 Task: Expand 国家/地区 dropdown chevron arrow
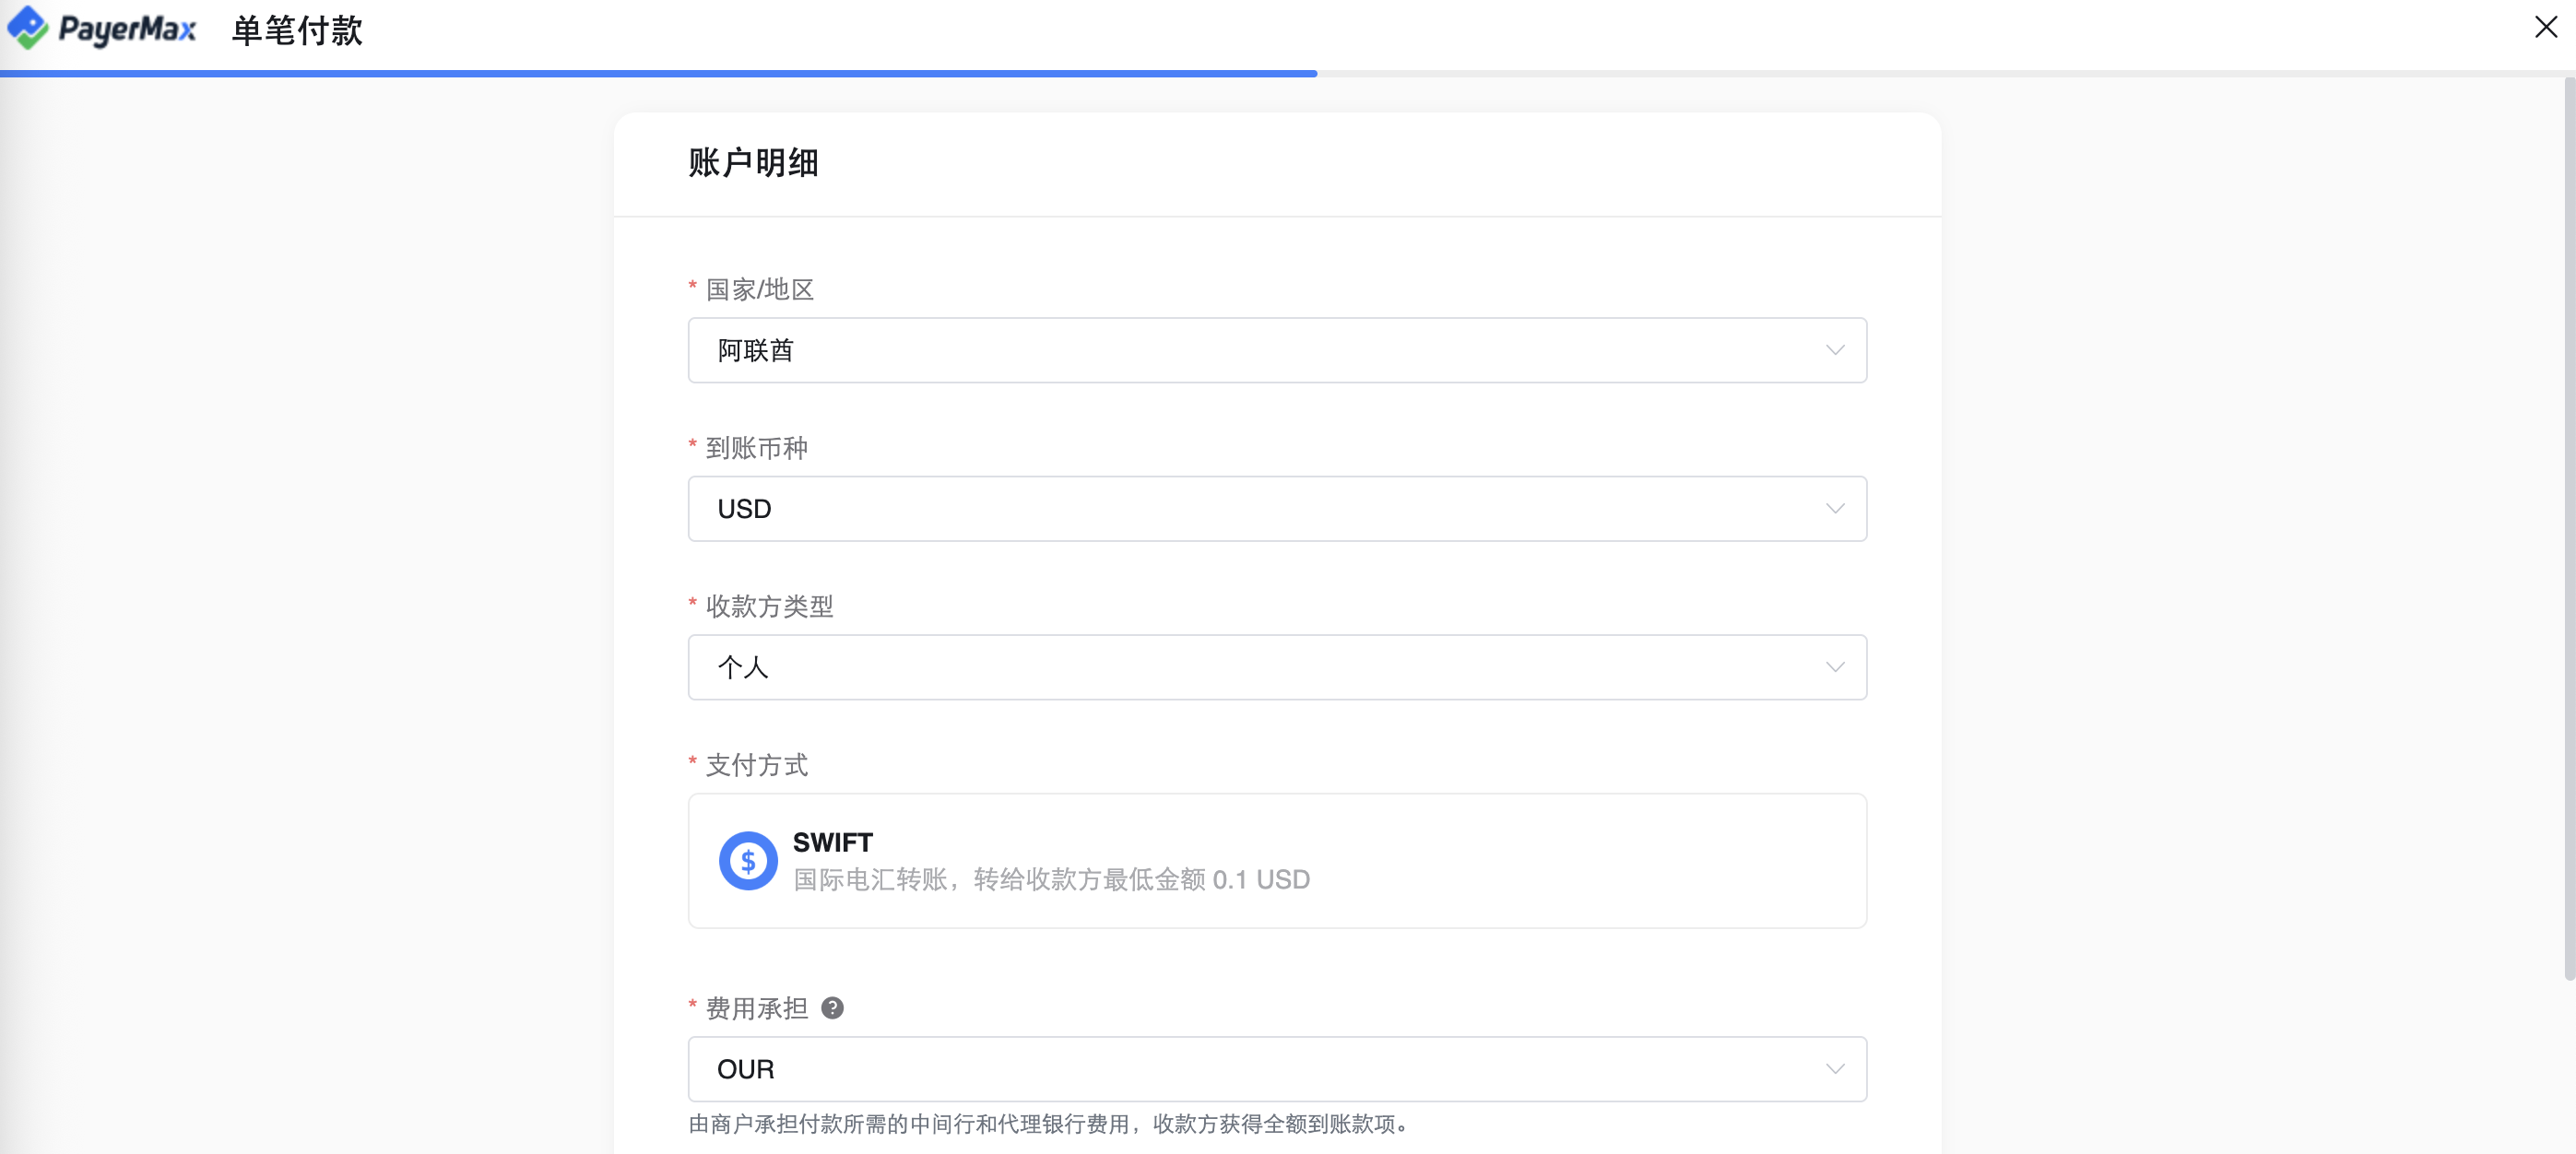click(x=1834, y=350)
